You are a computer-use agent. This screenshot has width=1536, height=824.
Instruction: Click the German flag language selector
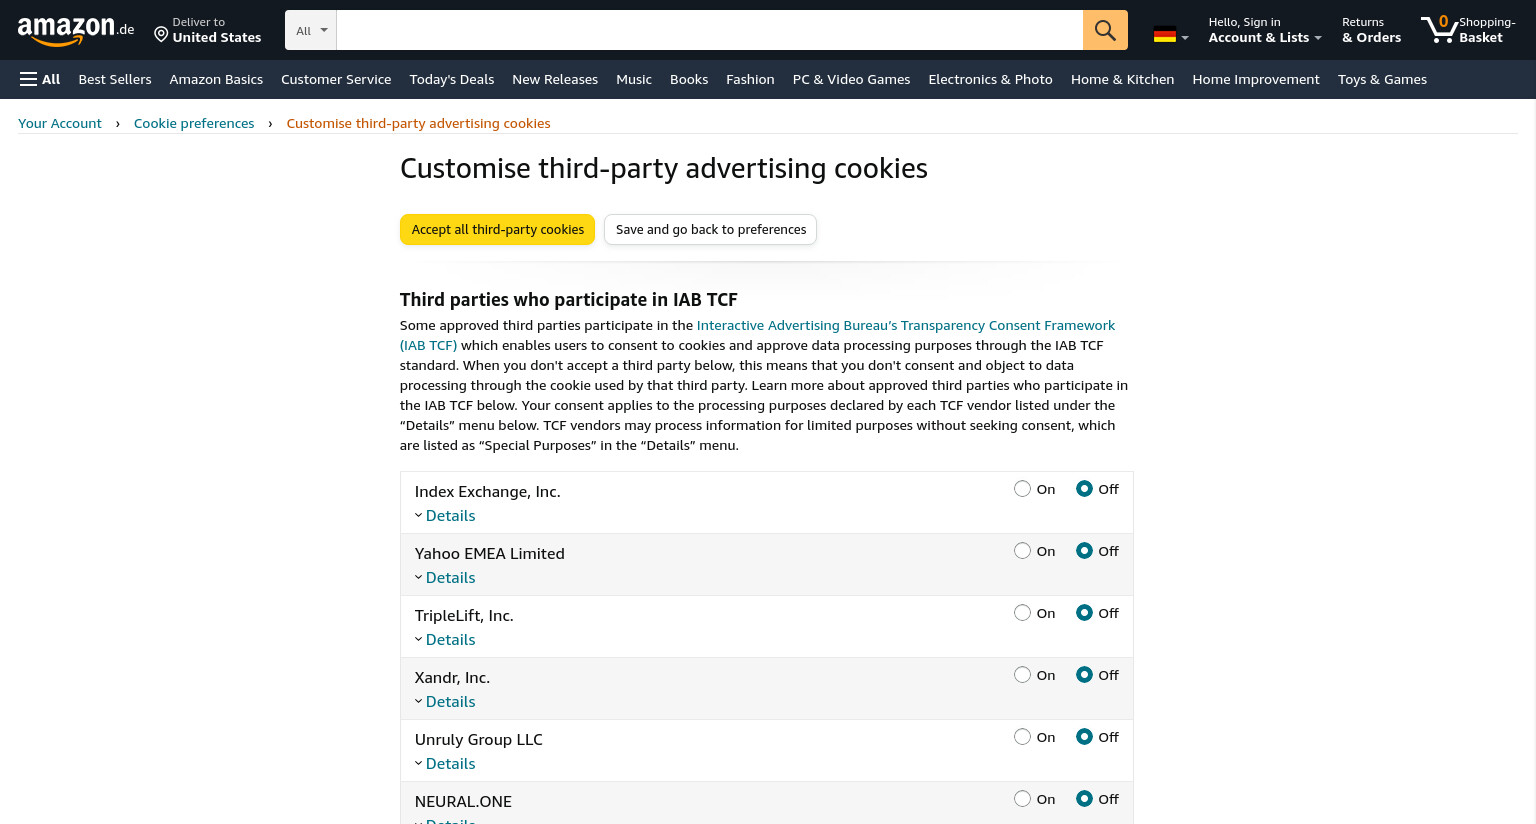[x=1170, y=35]
